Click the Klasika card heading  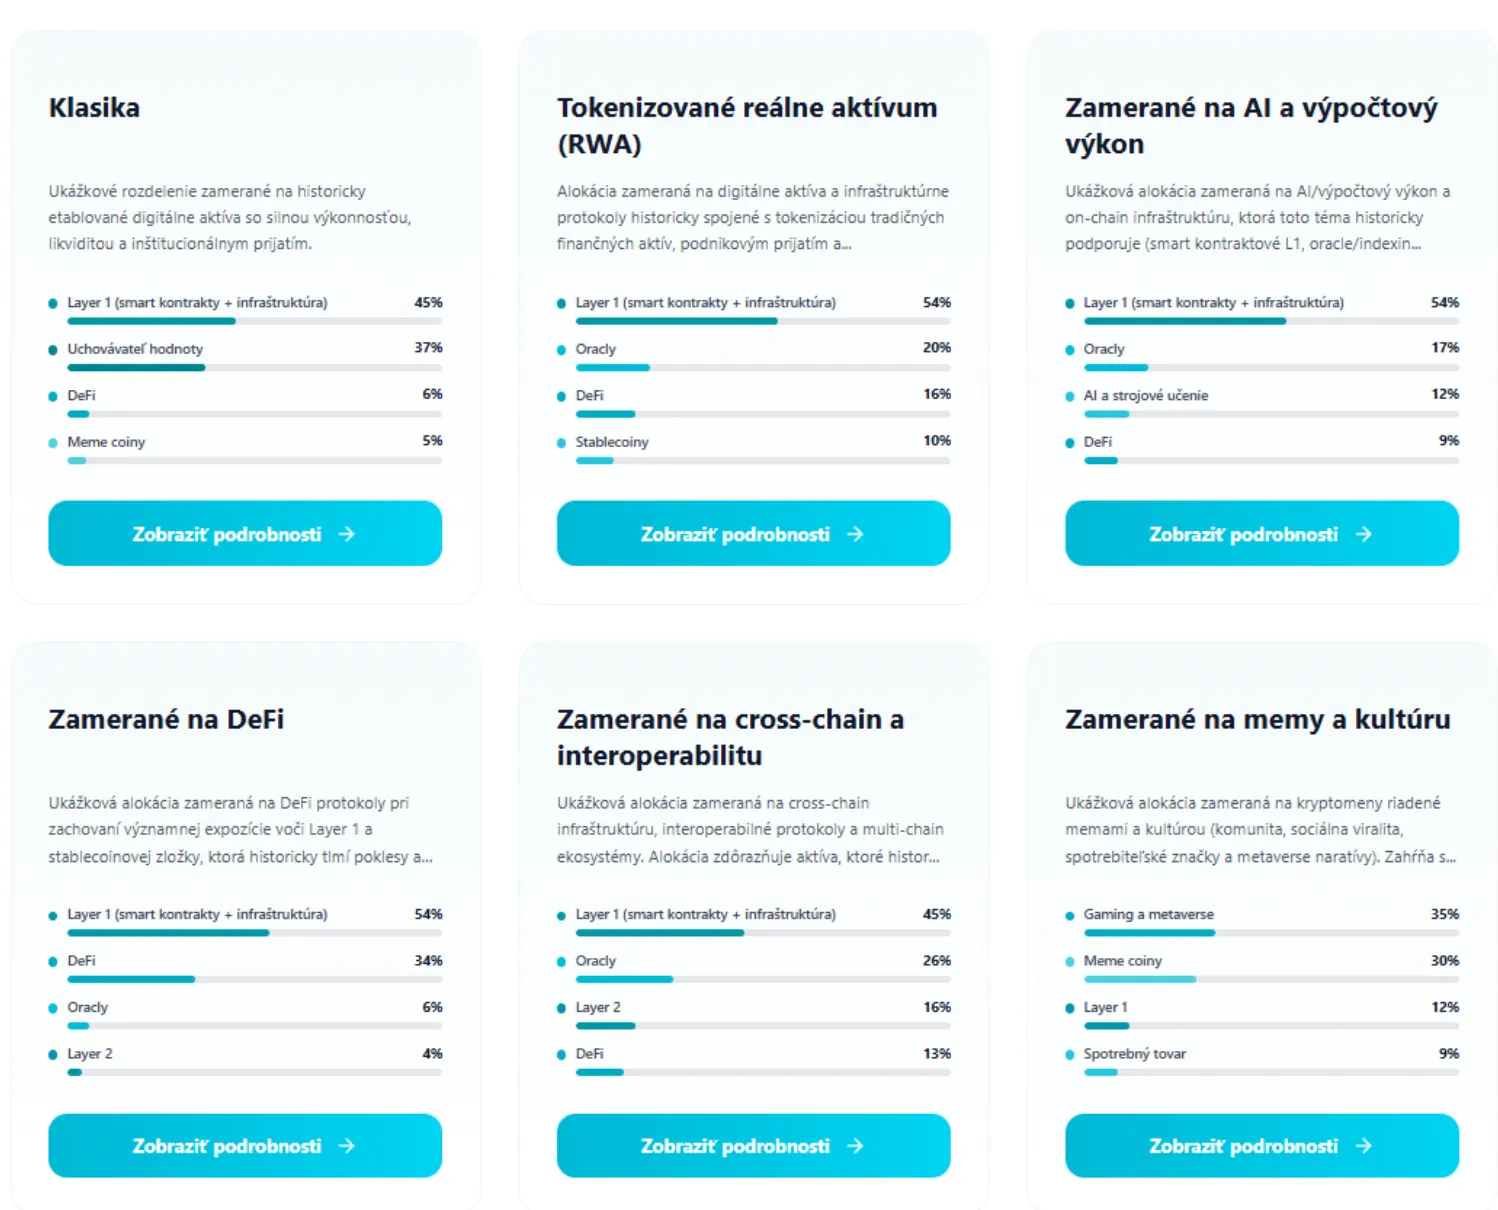(x=94, y=108)
